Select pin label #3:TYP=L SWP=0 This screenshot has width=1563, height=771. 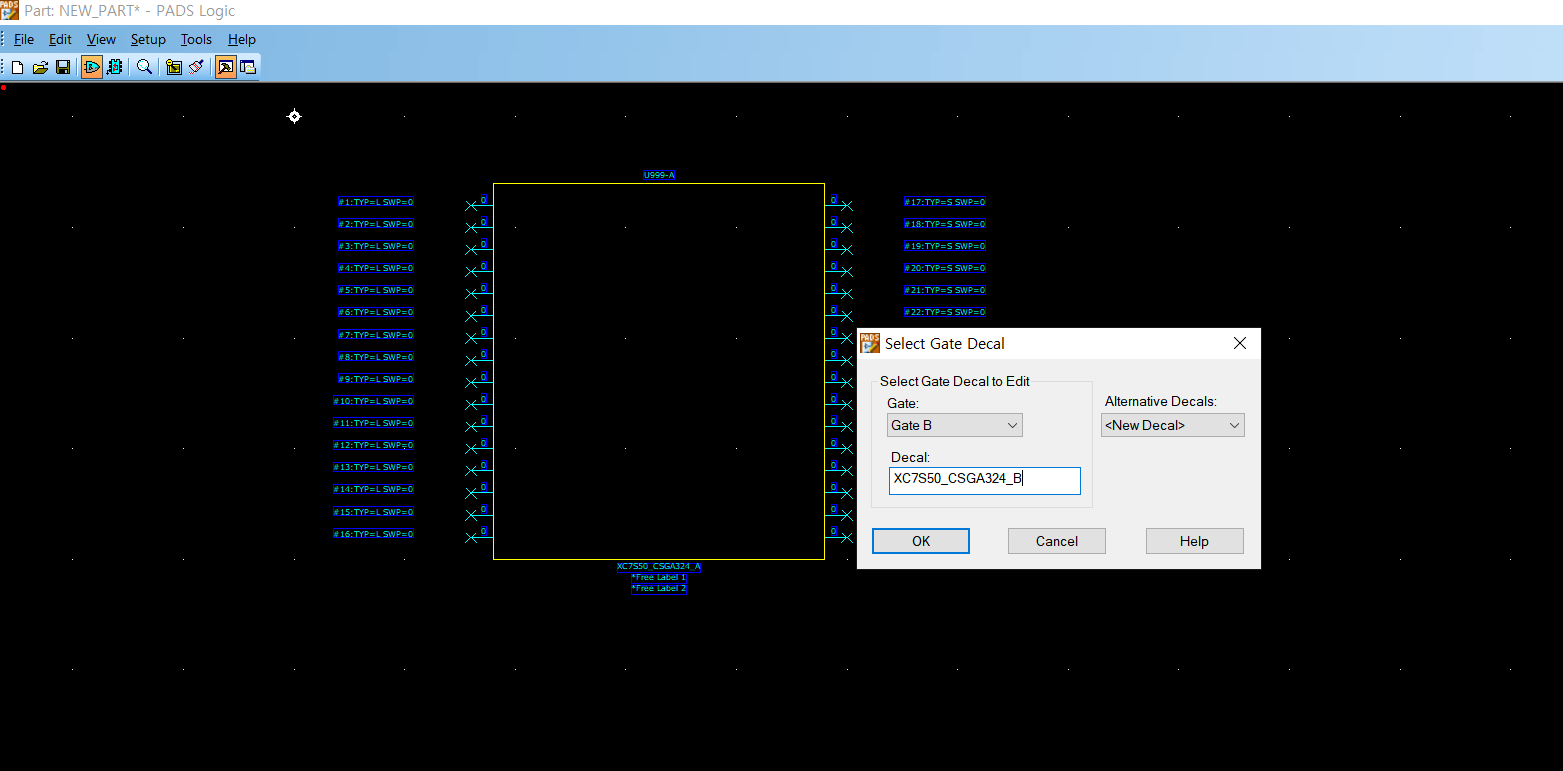(375, 246)
